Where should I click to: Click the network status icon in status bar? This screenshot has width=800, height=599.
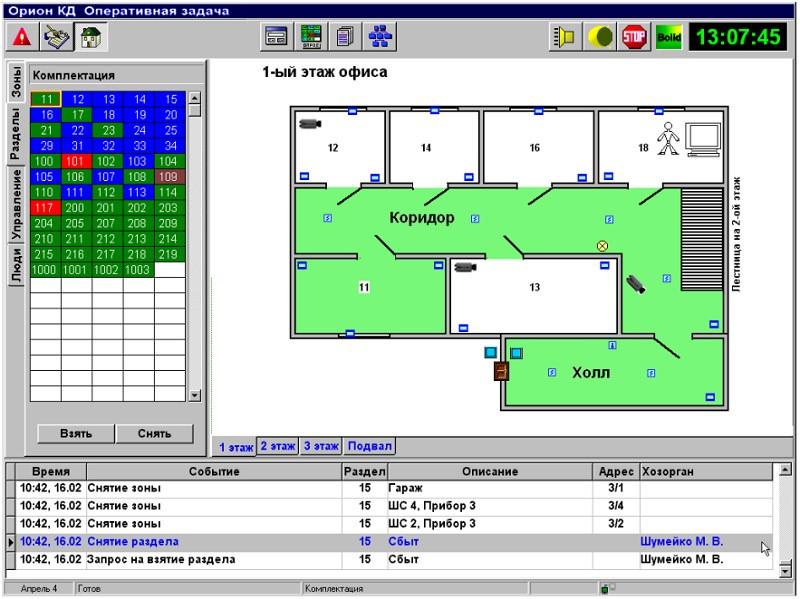(x=607, y=588)
